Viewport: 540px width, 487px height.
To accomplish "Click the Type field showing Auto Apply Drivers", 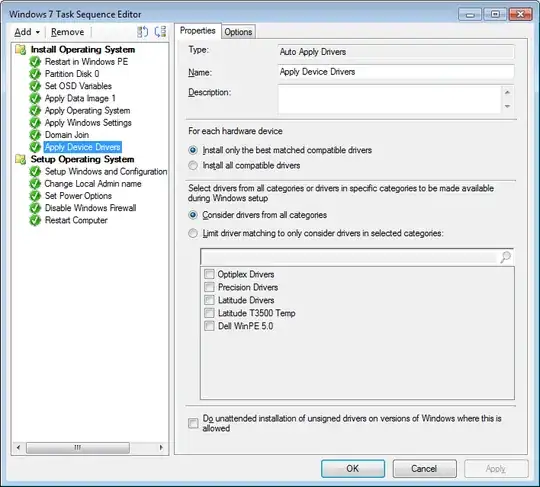I will tap(396, 52).
